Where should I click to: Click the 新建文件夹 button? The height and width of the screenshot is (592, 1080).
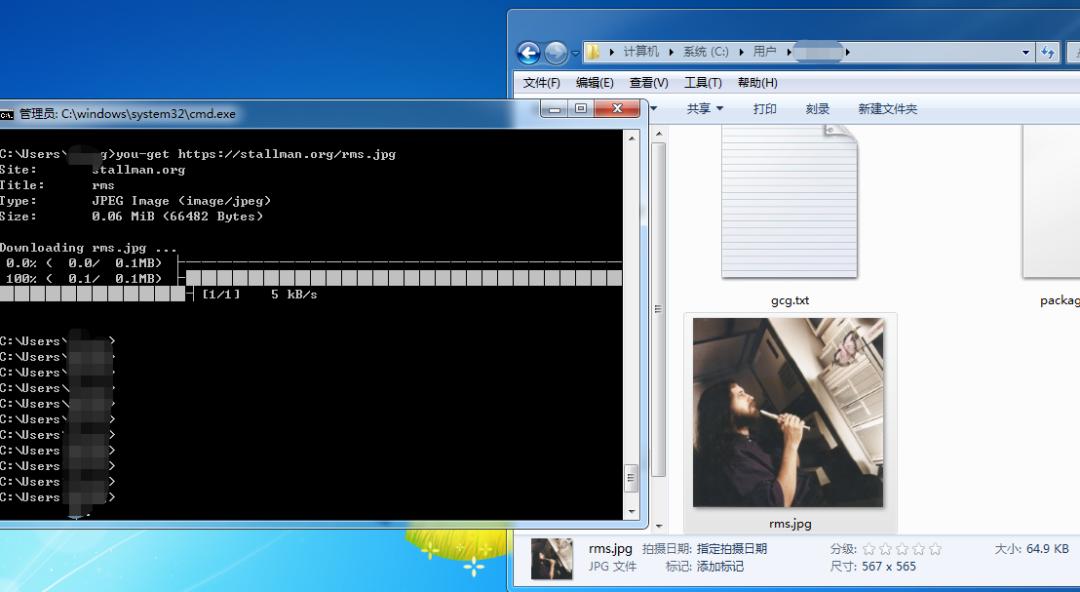[887, 109]
